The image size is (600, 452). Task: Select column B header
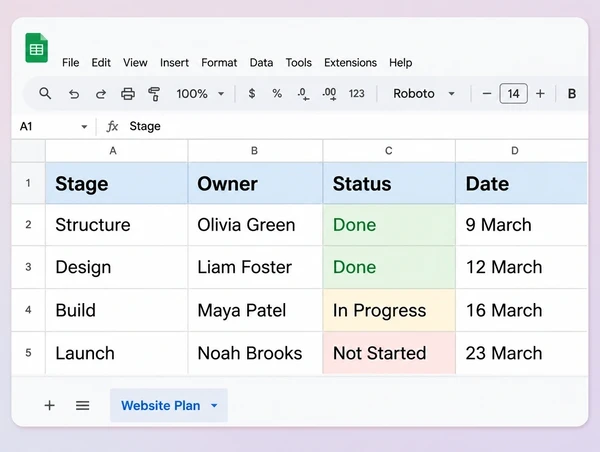tap(255, 151)
